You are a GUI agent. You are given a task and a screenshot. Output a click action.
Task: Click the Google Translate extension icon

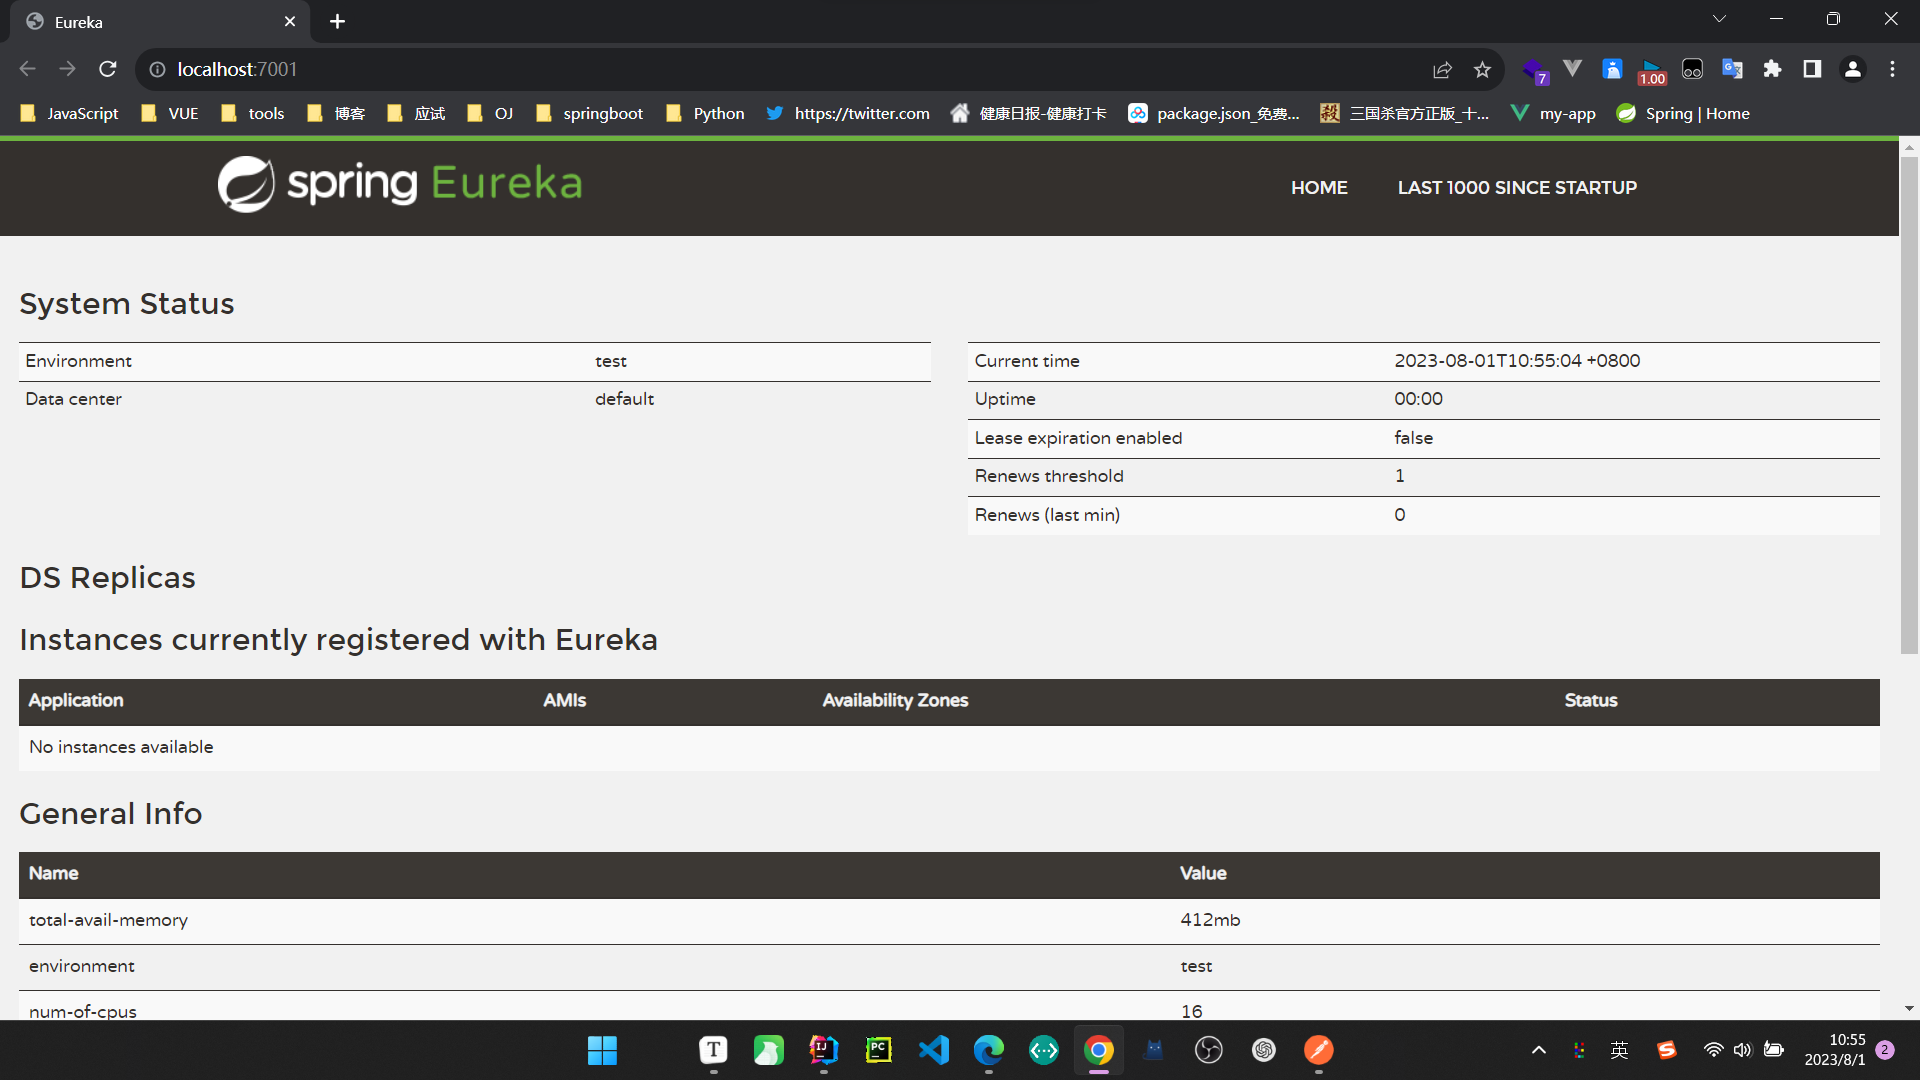[x=1732, y=69]
